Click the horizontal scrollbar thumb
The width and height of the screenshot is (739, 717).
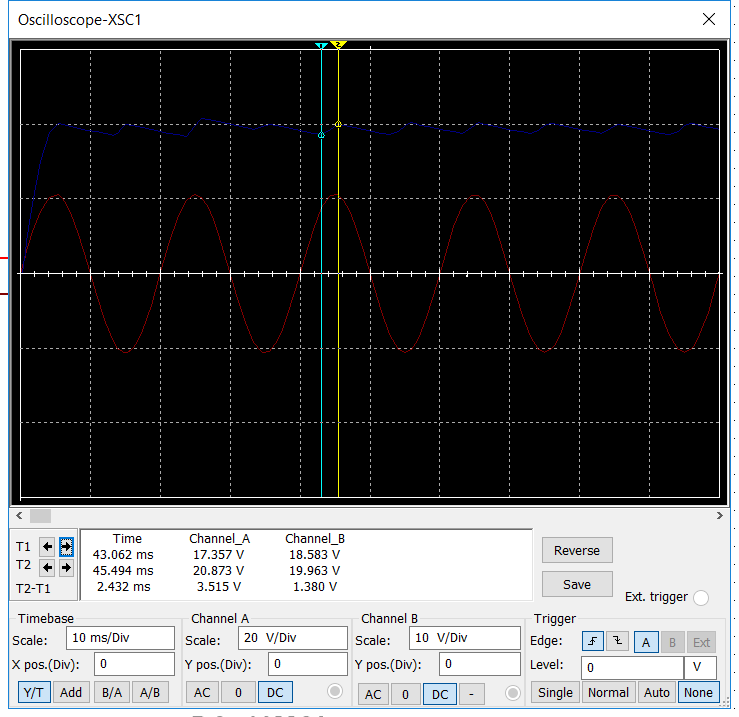40,515
